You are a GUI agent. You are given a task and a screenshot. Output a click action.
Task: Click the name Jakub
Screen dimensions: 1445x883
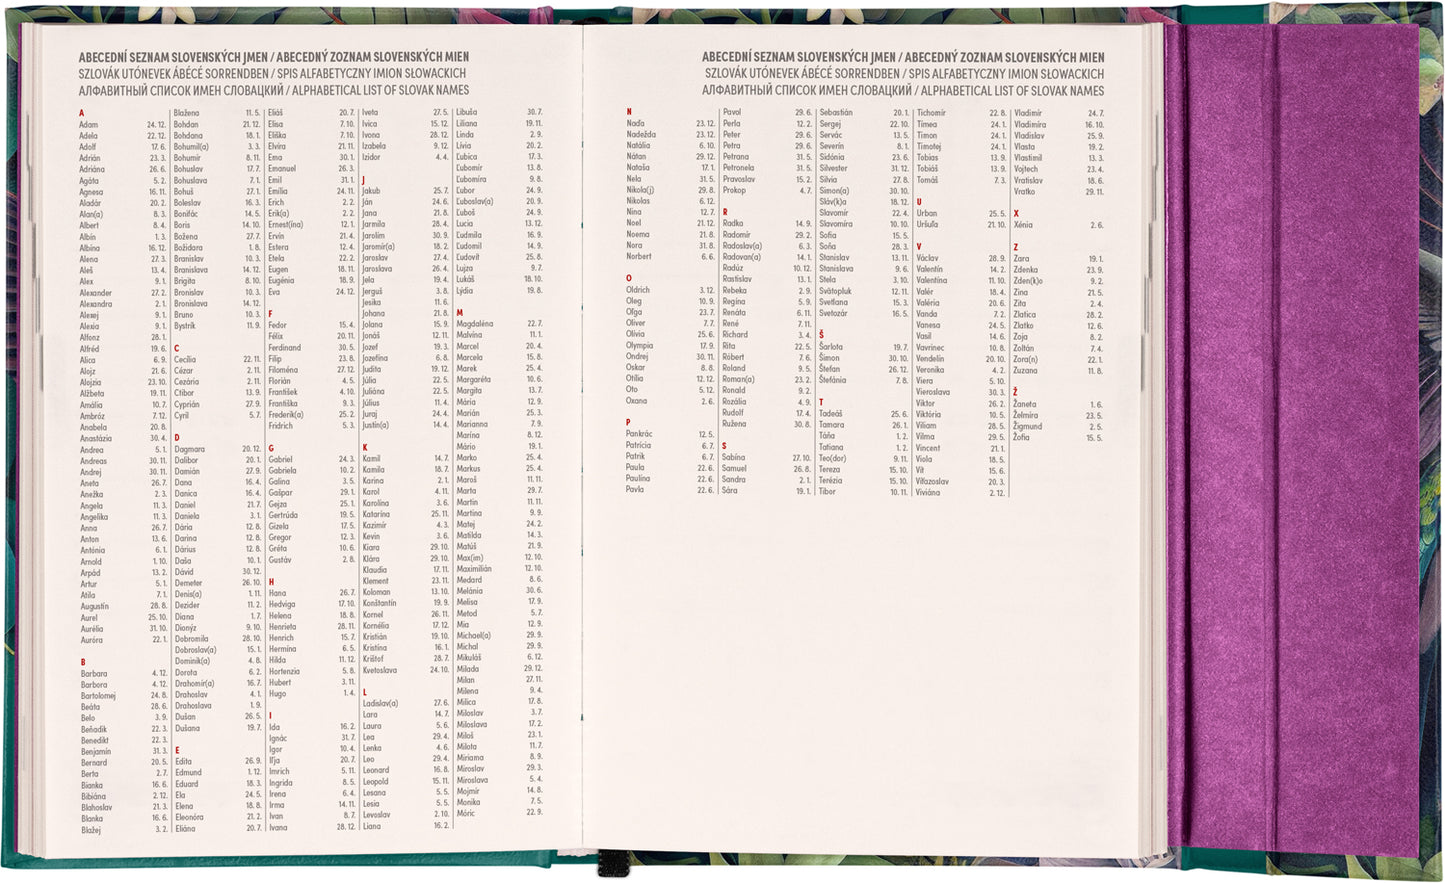(x=371, y=191)
